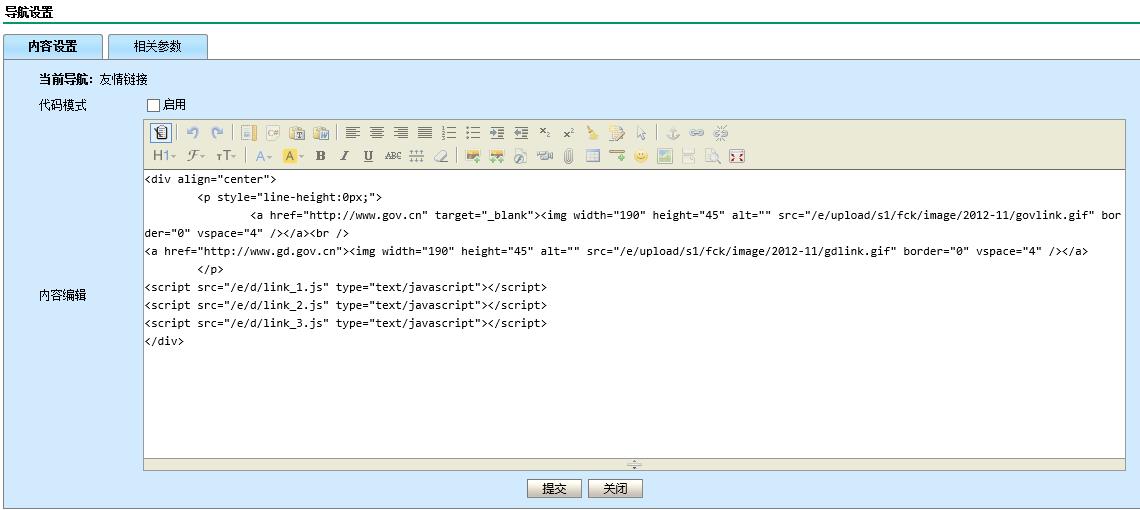Switch to the 内容设置 tab
The image size is (1140, 510).
pos(52,47)
